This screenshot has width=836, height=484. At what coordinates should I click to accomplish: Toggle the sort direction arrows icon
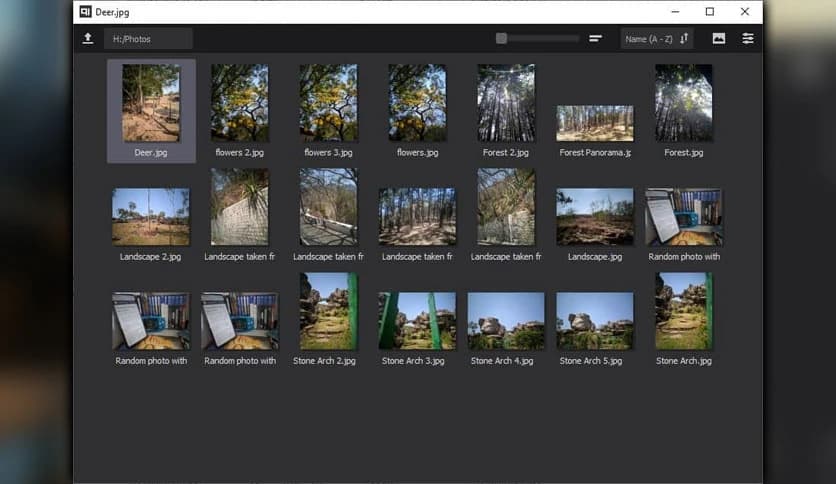click(684, 39)
